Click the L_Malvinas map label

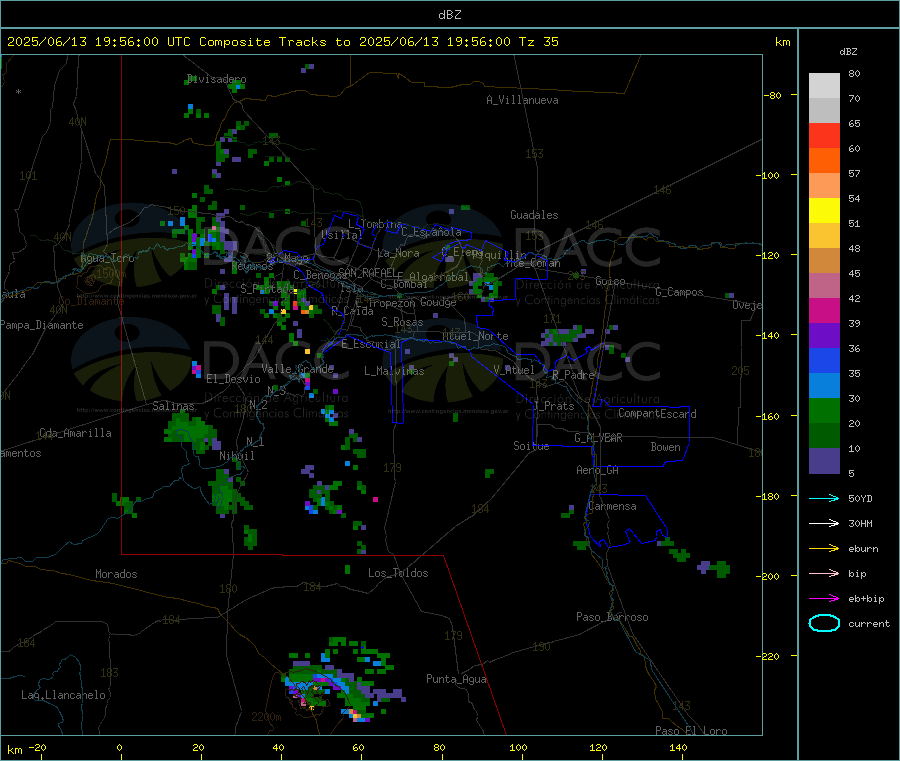click(x=394, y=371)
